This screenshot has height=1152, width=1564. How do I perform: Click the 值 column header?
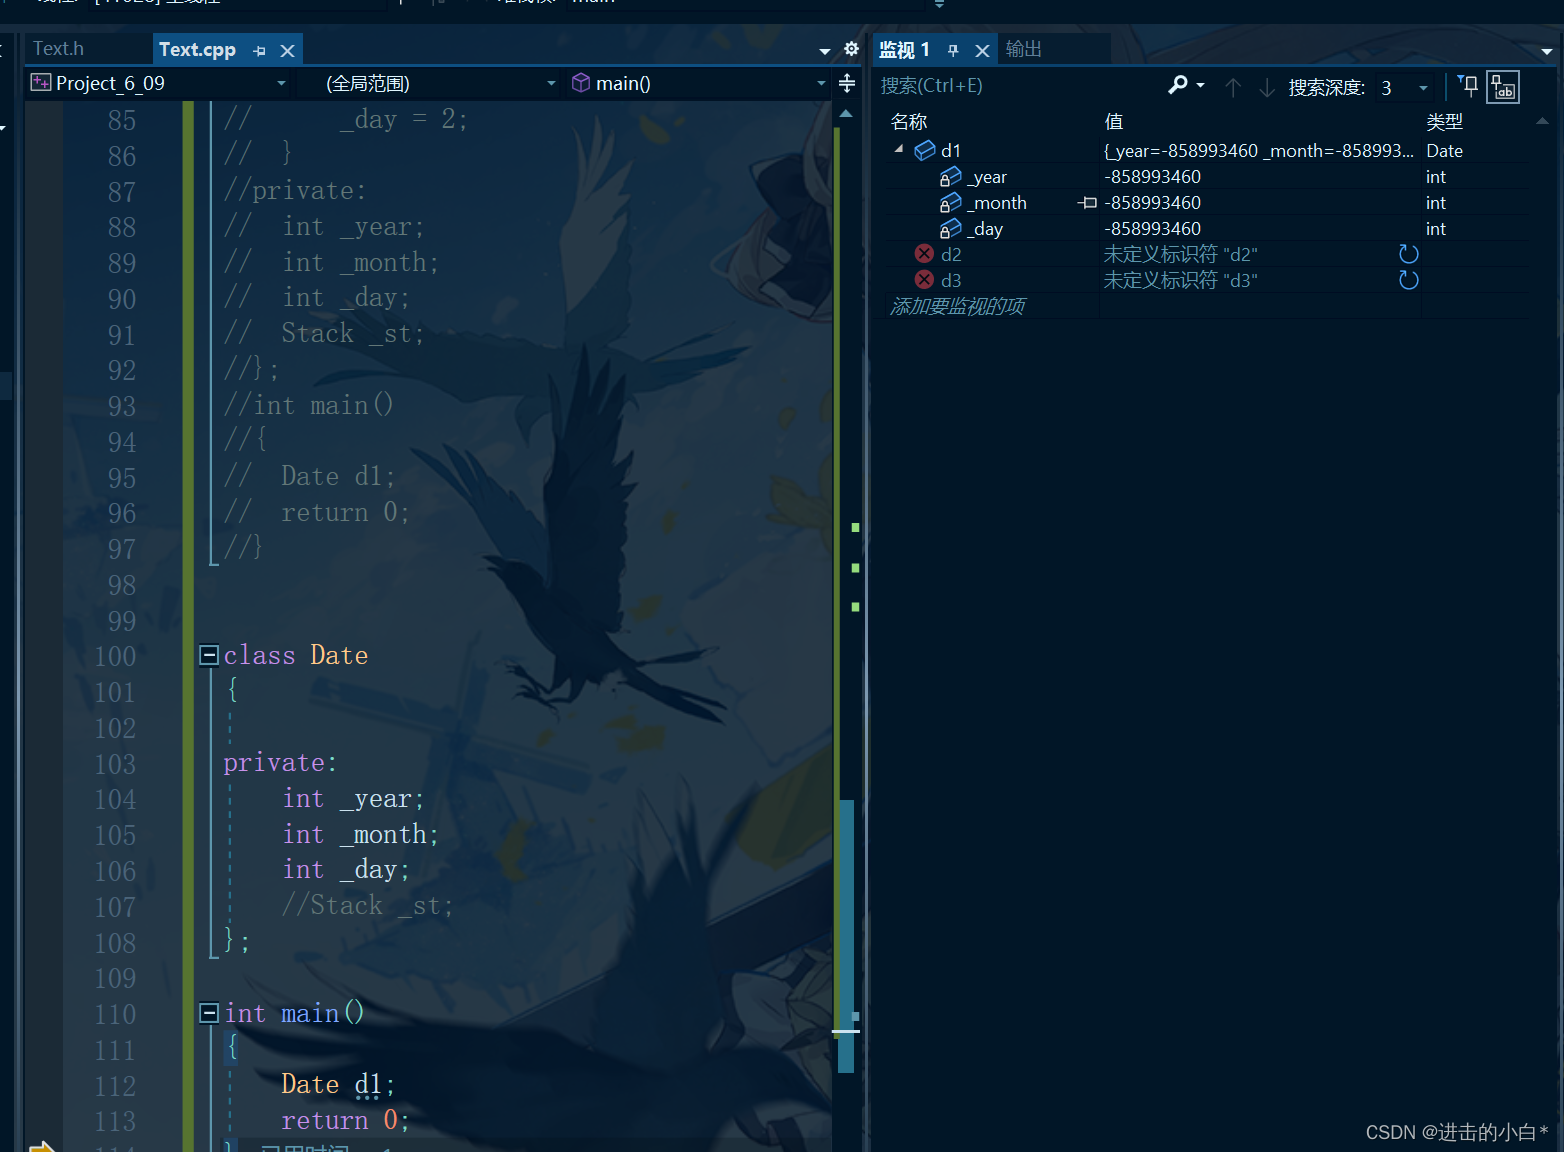coord(1113,122)
